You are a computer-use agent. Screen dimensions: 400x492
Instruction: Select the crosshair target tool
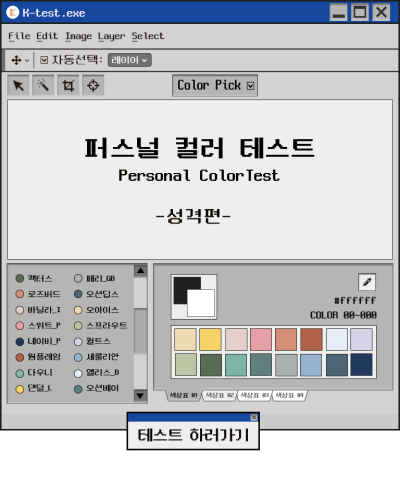point(93,86)
